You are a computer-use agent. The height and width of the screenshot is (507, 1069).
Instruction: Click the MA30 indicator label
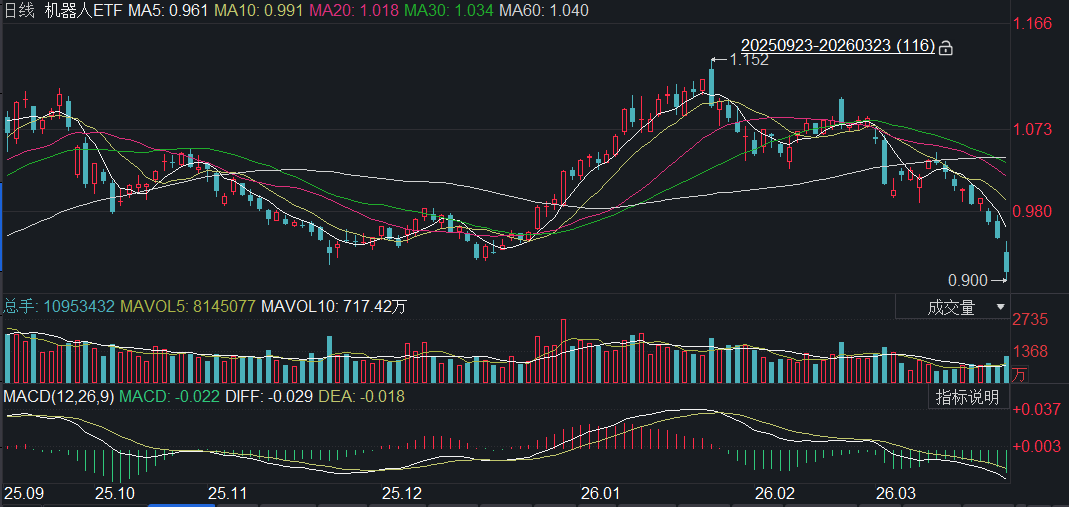pyautogui.click(x=432, y=10)
